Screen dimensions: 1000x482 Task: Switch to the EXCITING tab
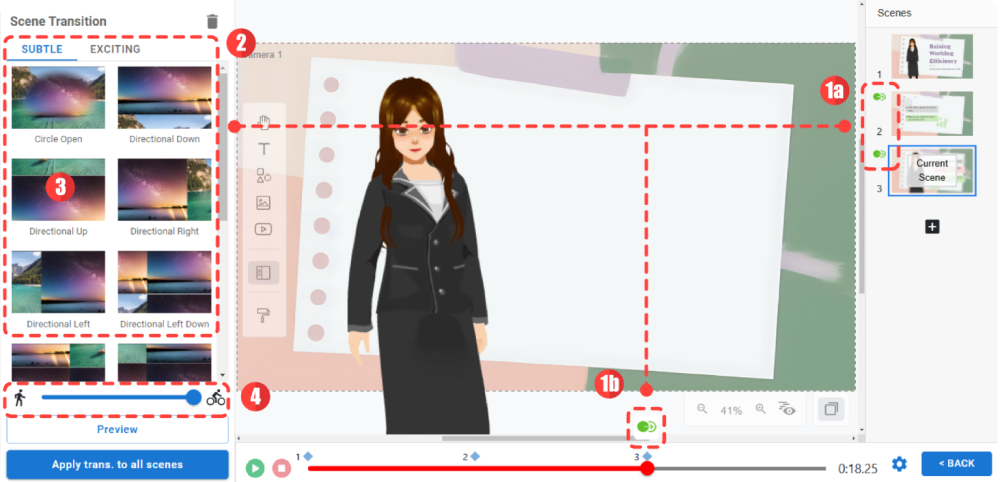tap(115, 49)
